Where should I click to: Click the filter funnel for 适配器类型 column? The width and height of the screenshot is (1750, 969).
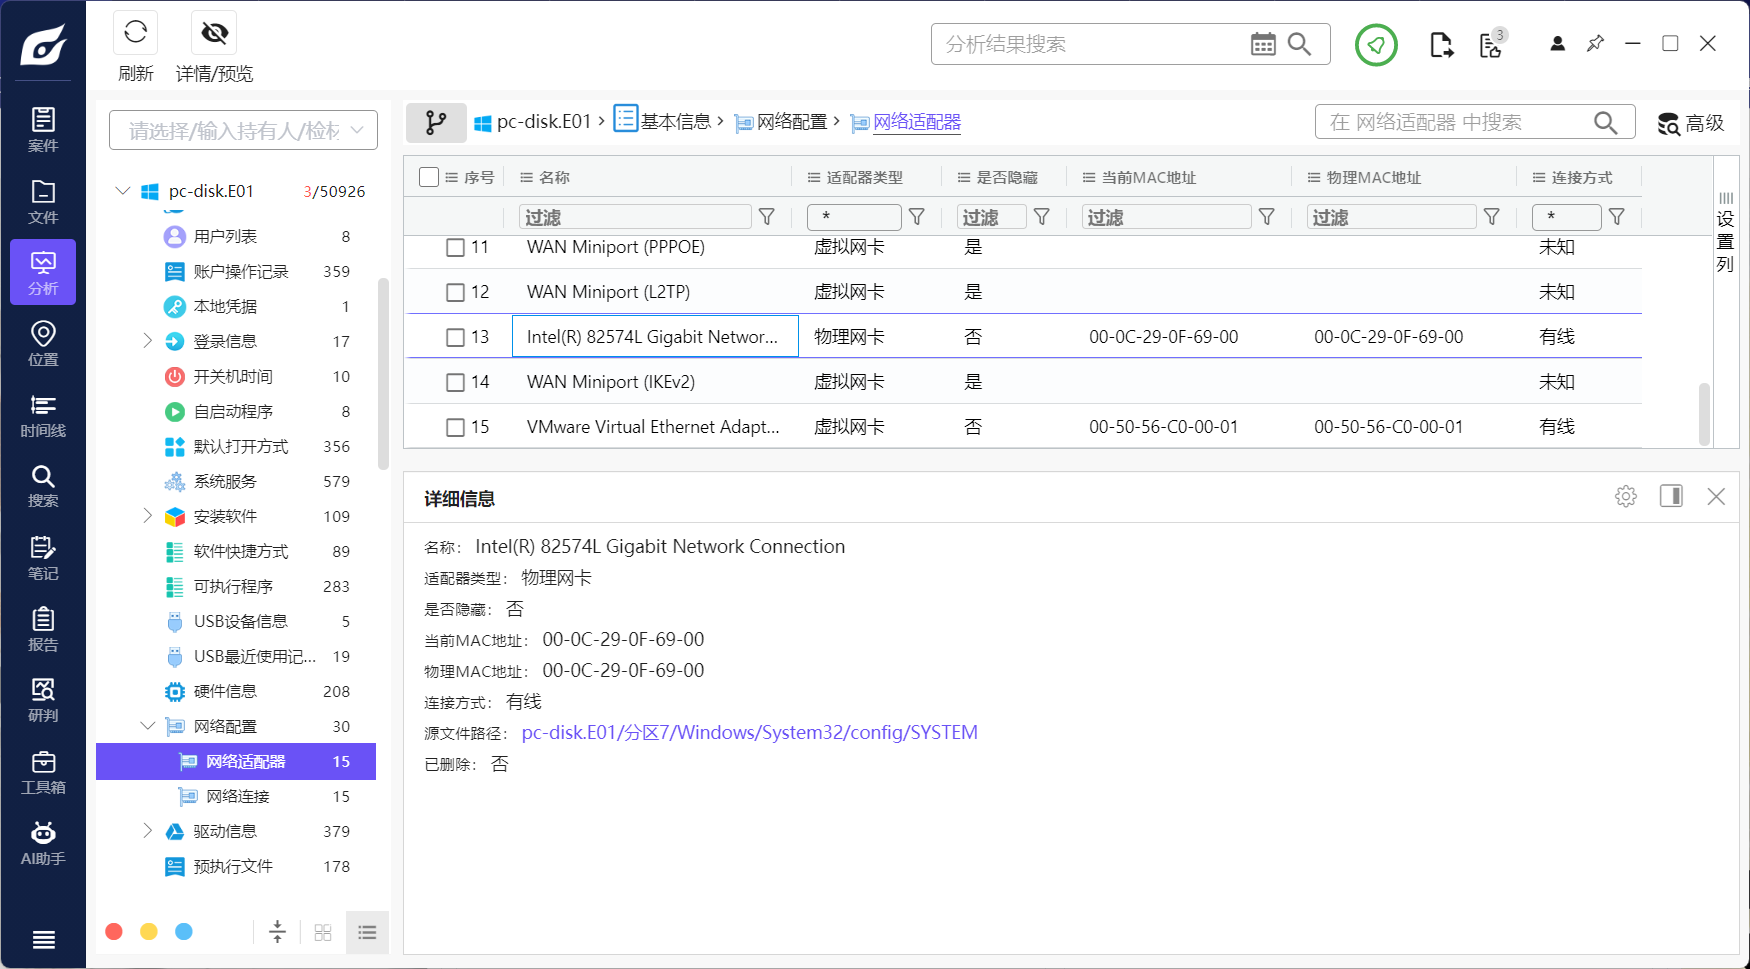tap(917, 217)
